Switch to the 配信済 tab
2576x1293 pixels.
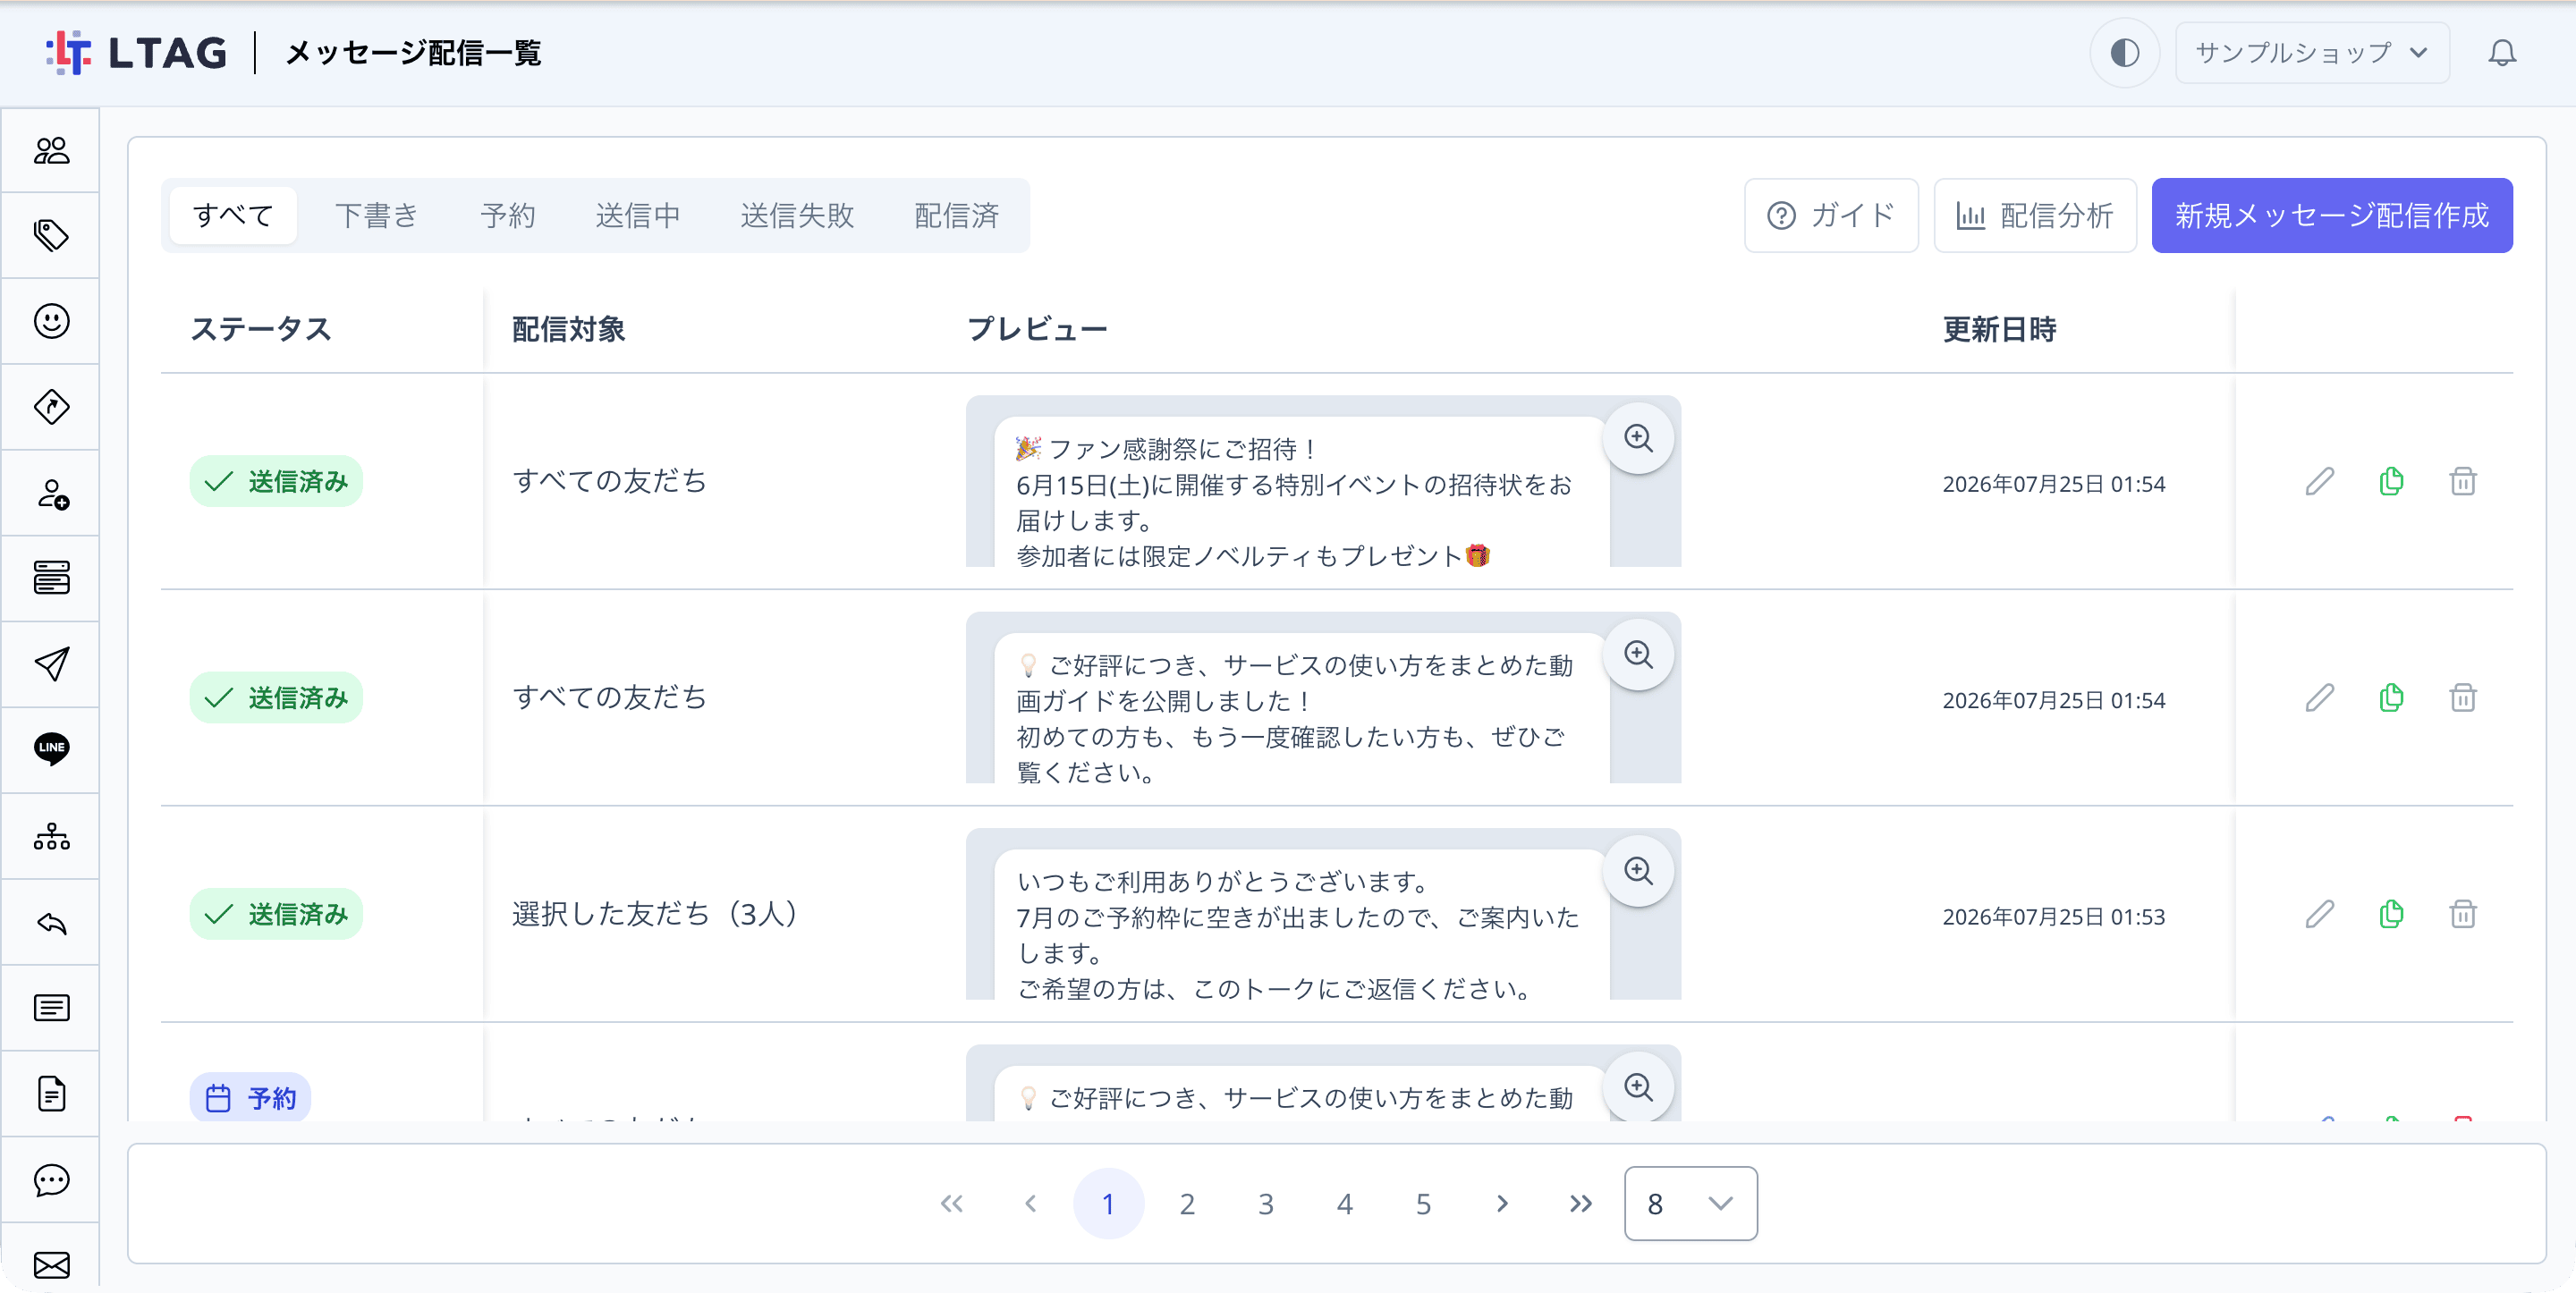(x=957, y=215)
